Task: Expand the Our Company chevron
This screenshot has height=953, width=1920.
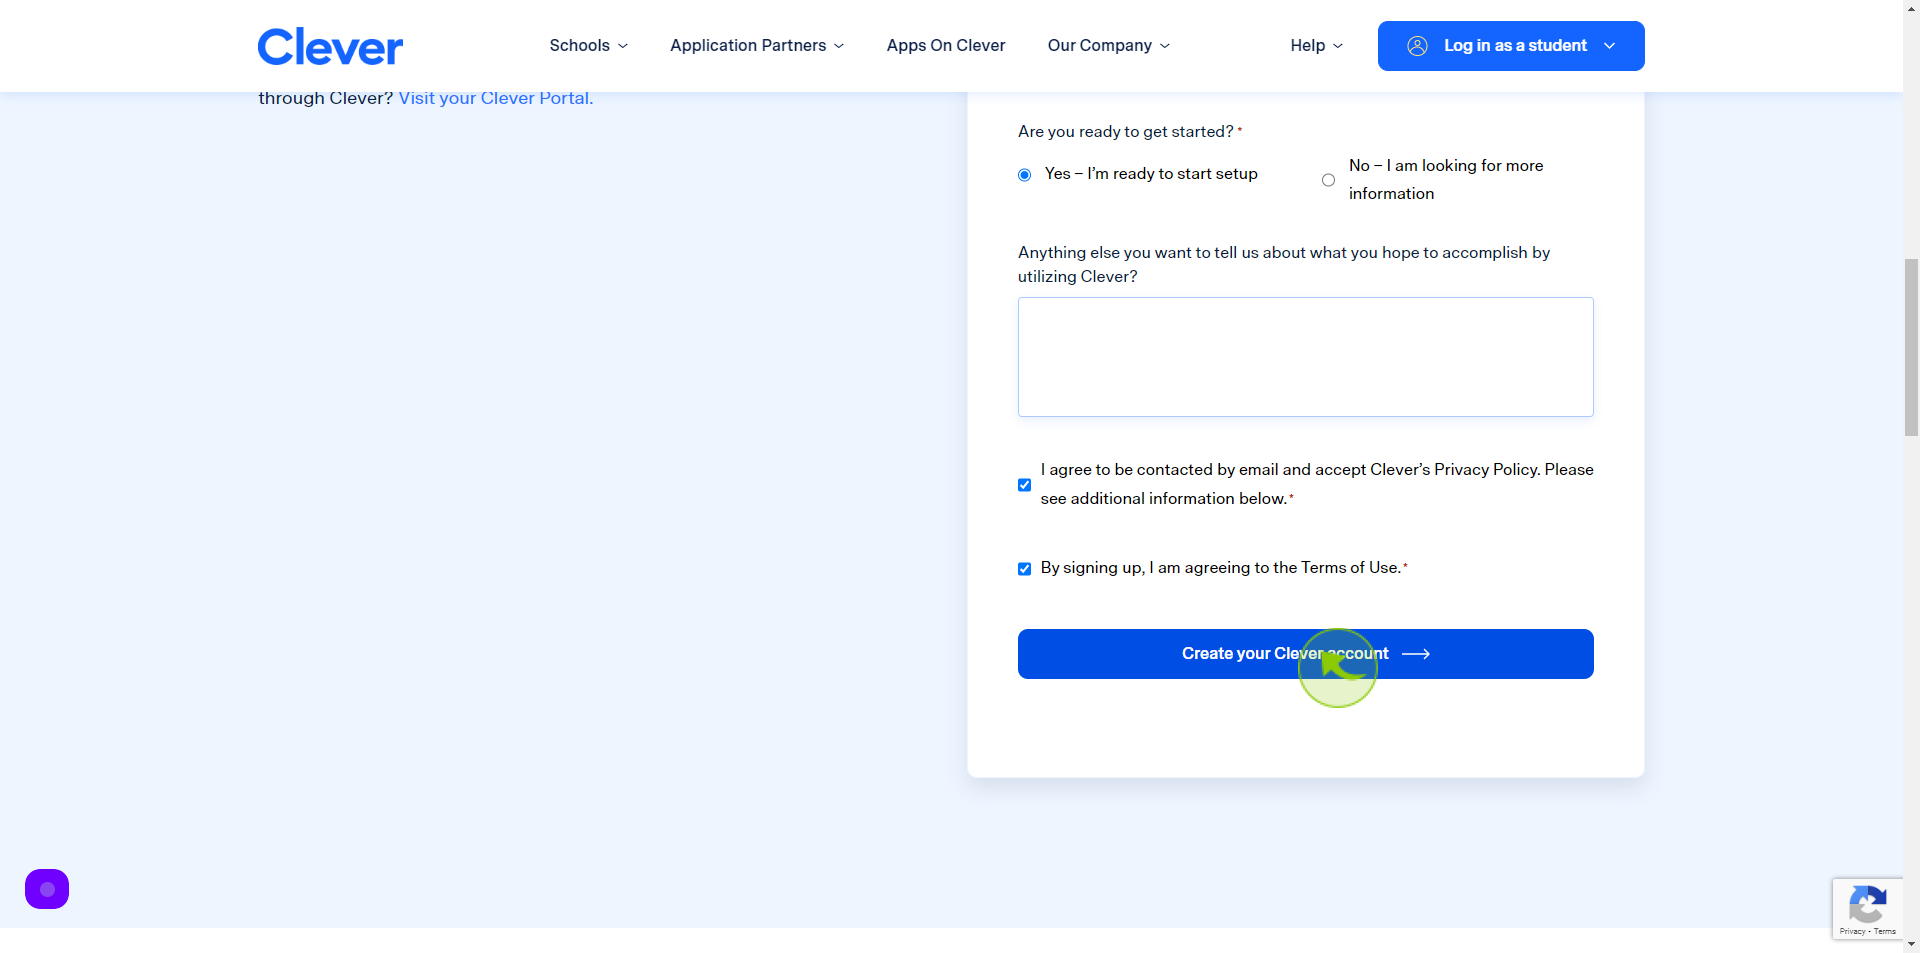Action: coord(1165,46)
